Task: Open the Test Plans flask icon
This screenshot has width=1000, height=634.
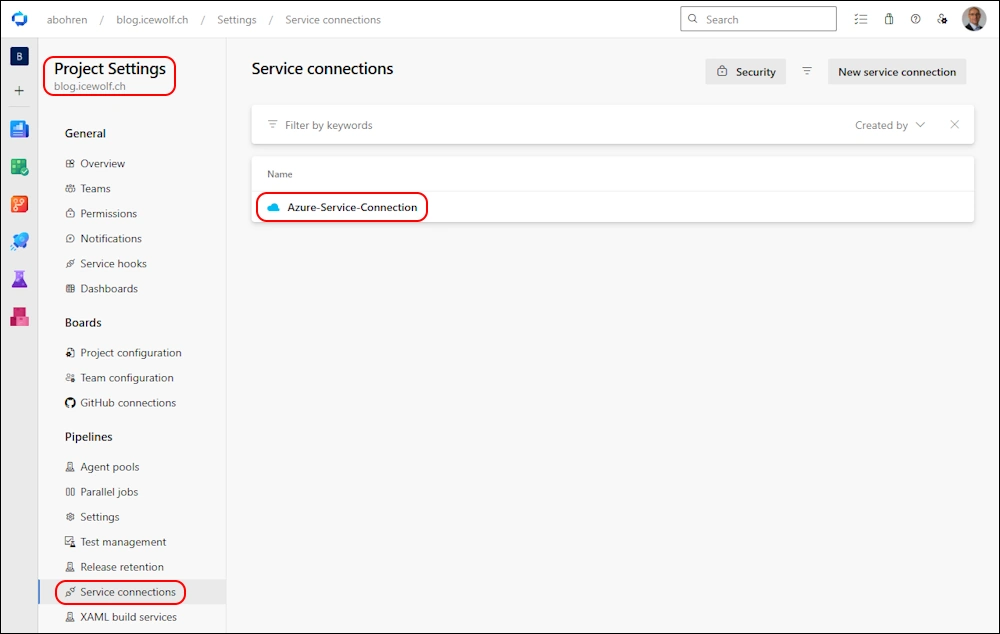Action: pos(19,279)
